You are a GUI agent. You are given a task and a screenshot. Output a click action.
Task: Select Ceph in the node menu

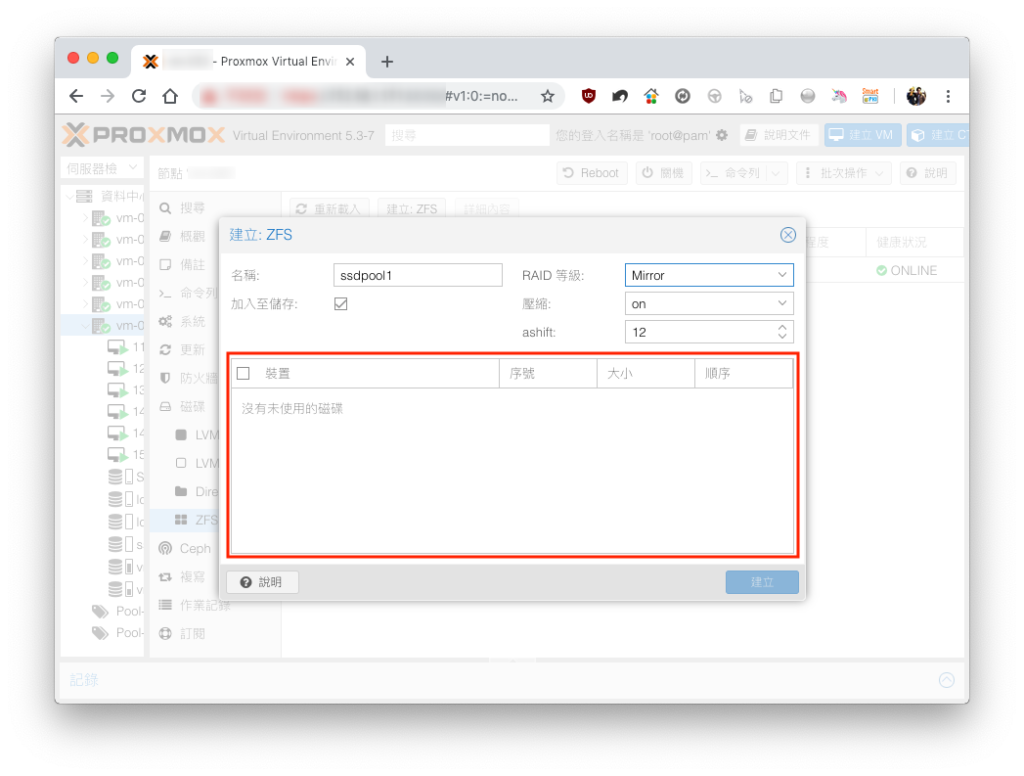195,549
